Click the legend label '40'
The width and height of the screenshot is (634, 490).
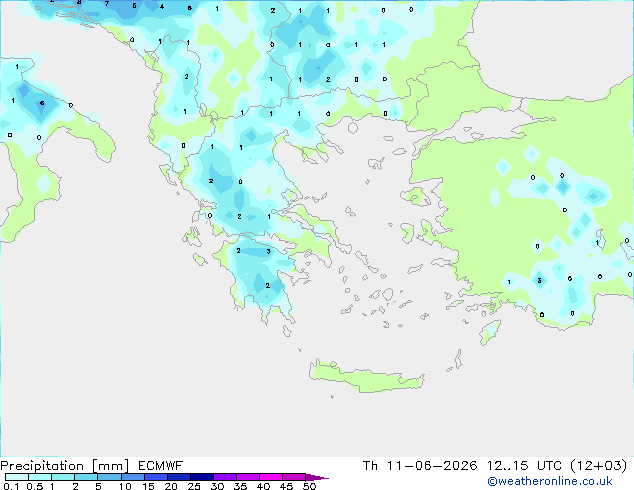(263, 486)
